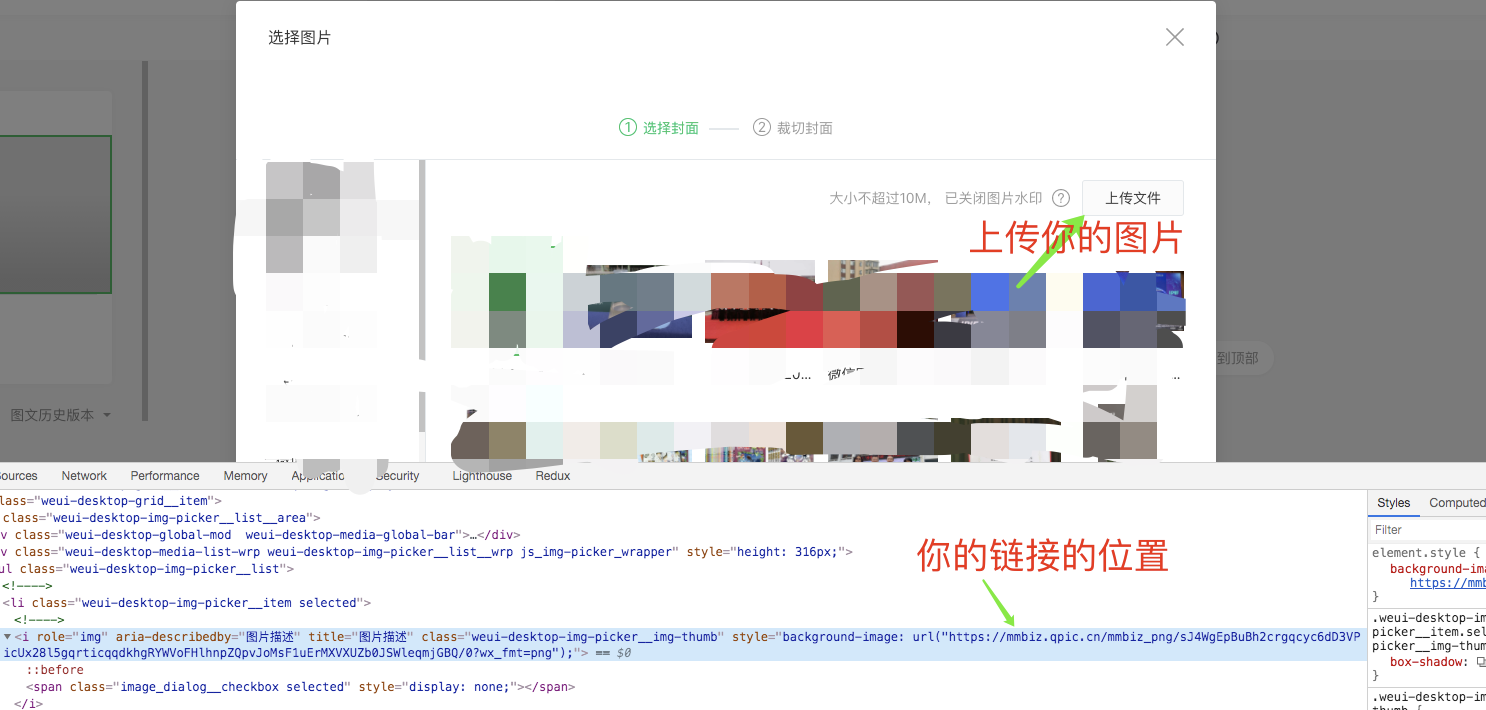Open the Lighthouse DevTools panel
Screen dimensions: 1486x710
click(x=481, y=476)
